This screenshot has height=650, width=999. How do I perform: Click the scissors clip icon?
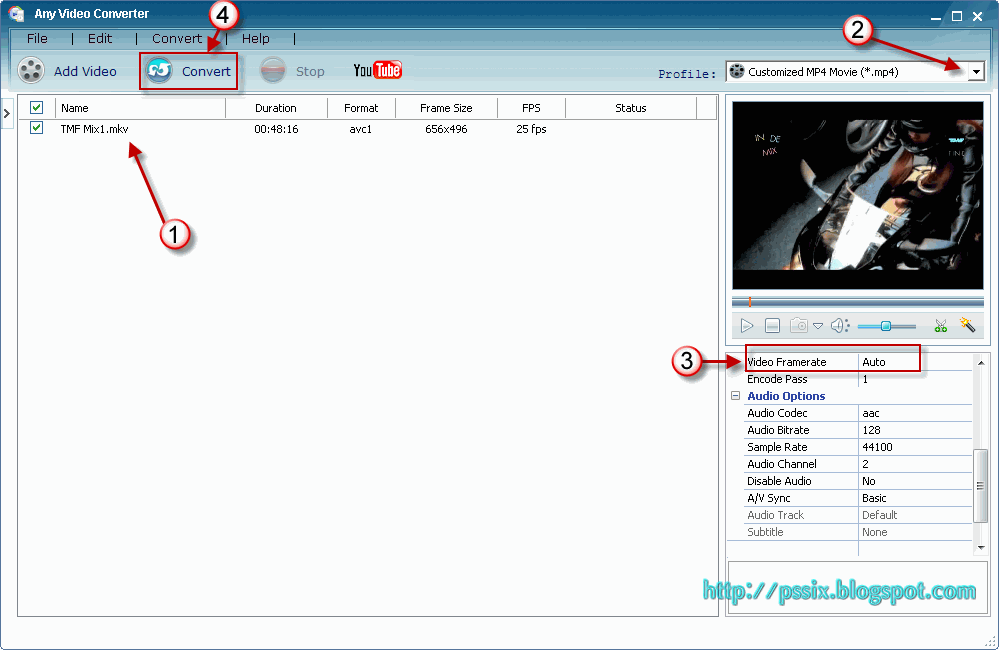(940, 325)
